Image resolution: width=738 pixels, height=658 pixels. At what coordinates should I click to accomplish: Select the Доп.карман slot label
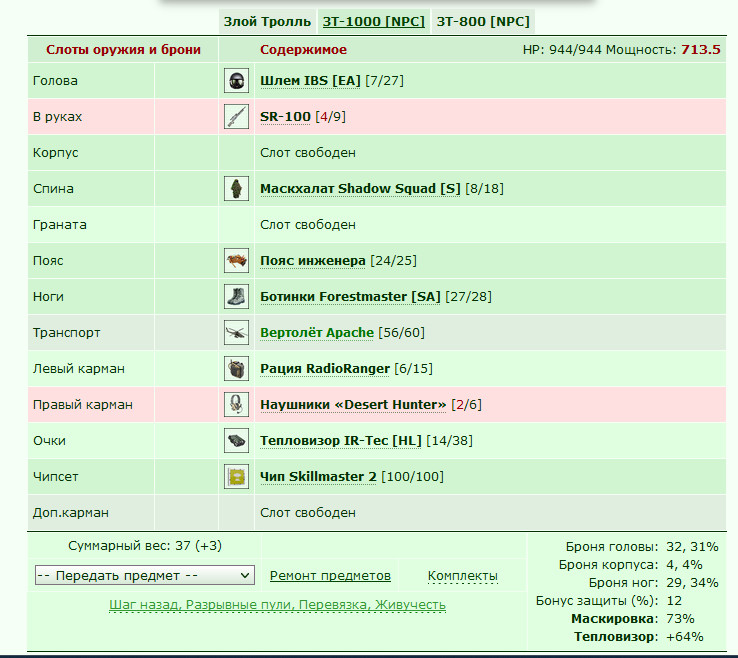click(x=71, y=513)
